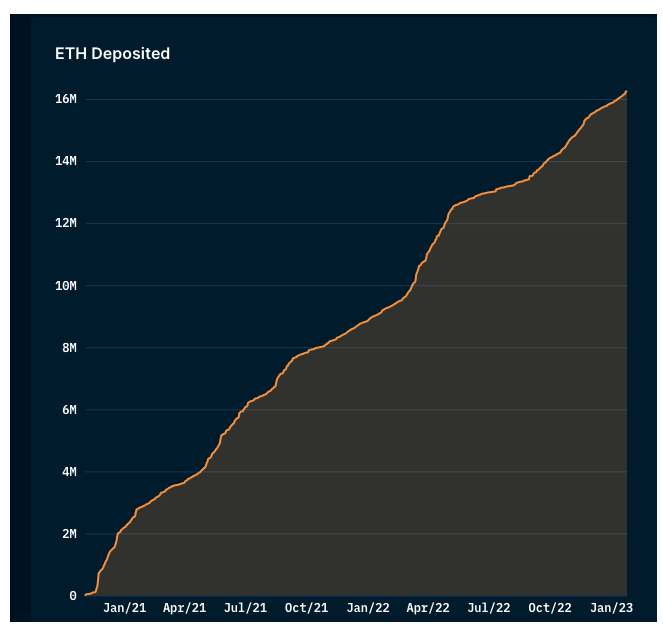The width and height of the screenshot is (663, 627).
Task: Click the Jul/22 x-axis label
Action: point(489,608)
